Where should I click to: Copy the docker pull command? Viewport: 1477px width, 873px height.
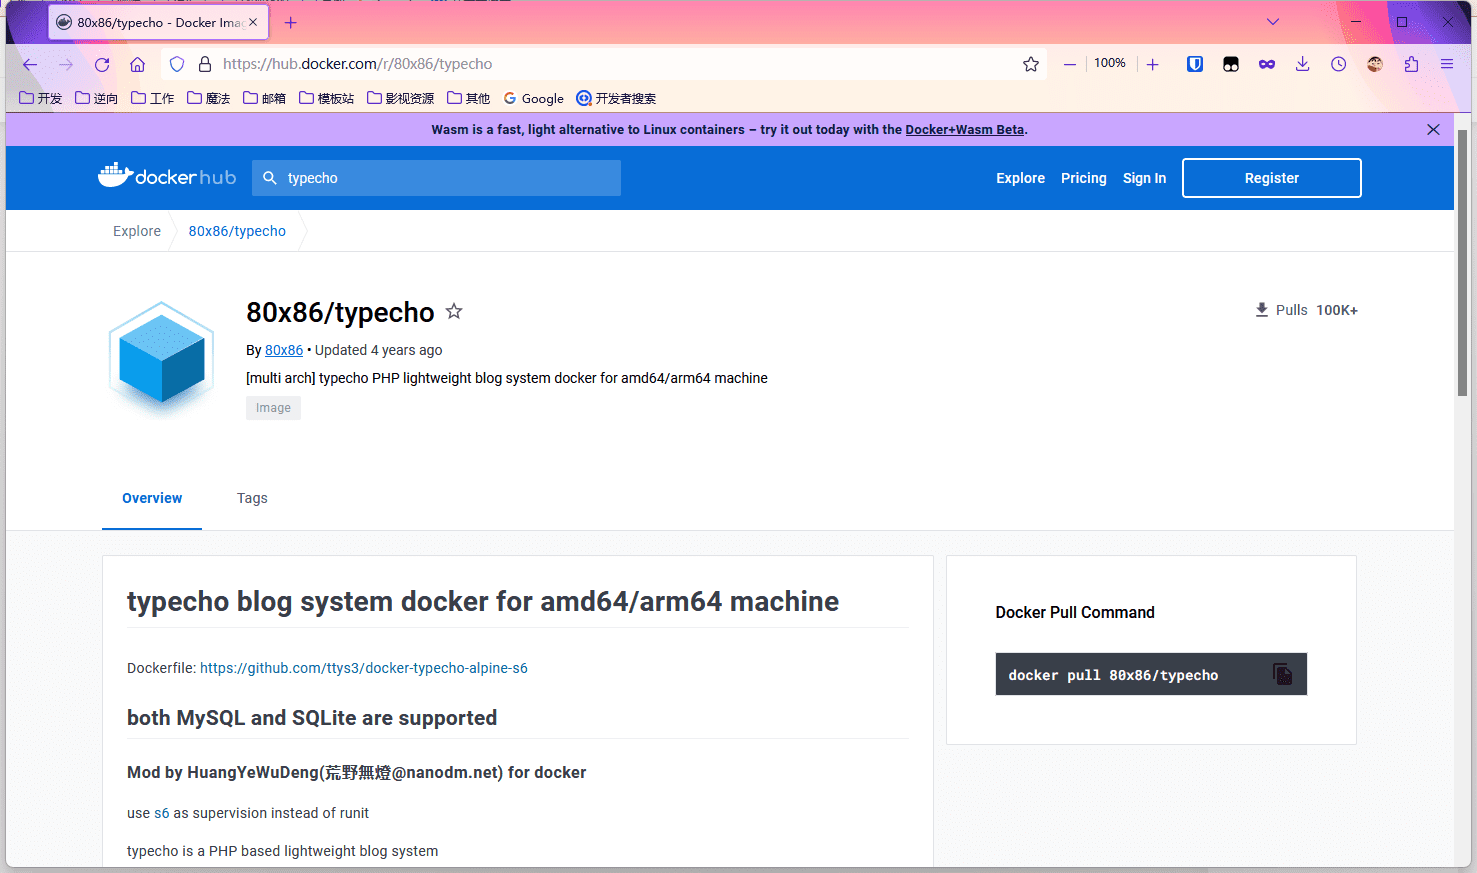[1282, 674]
